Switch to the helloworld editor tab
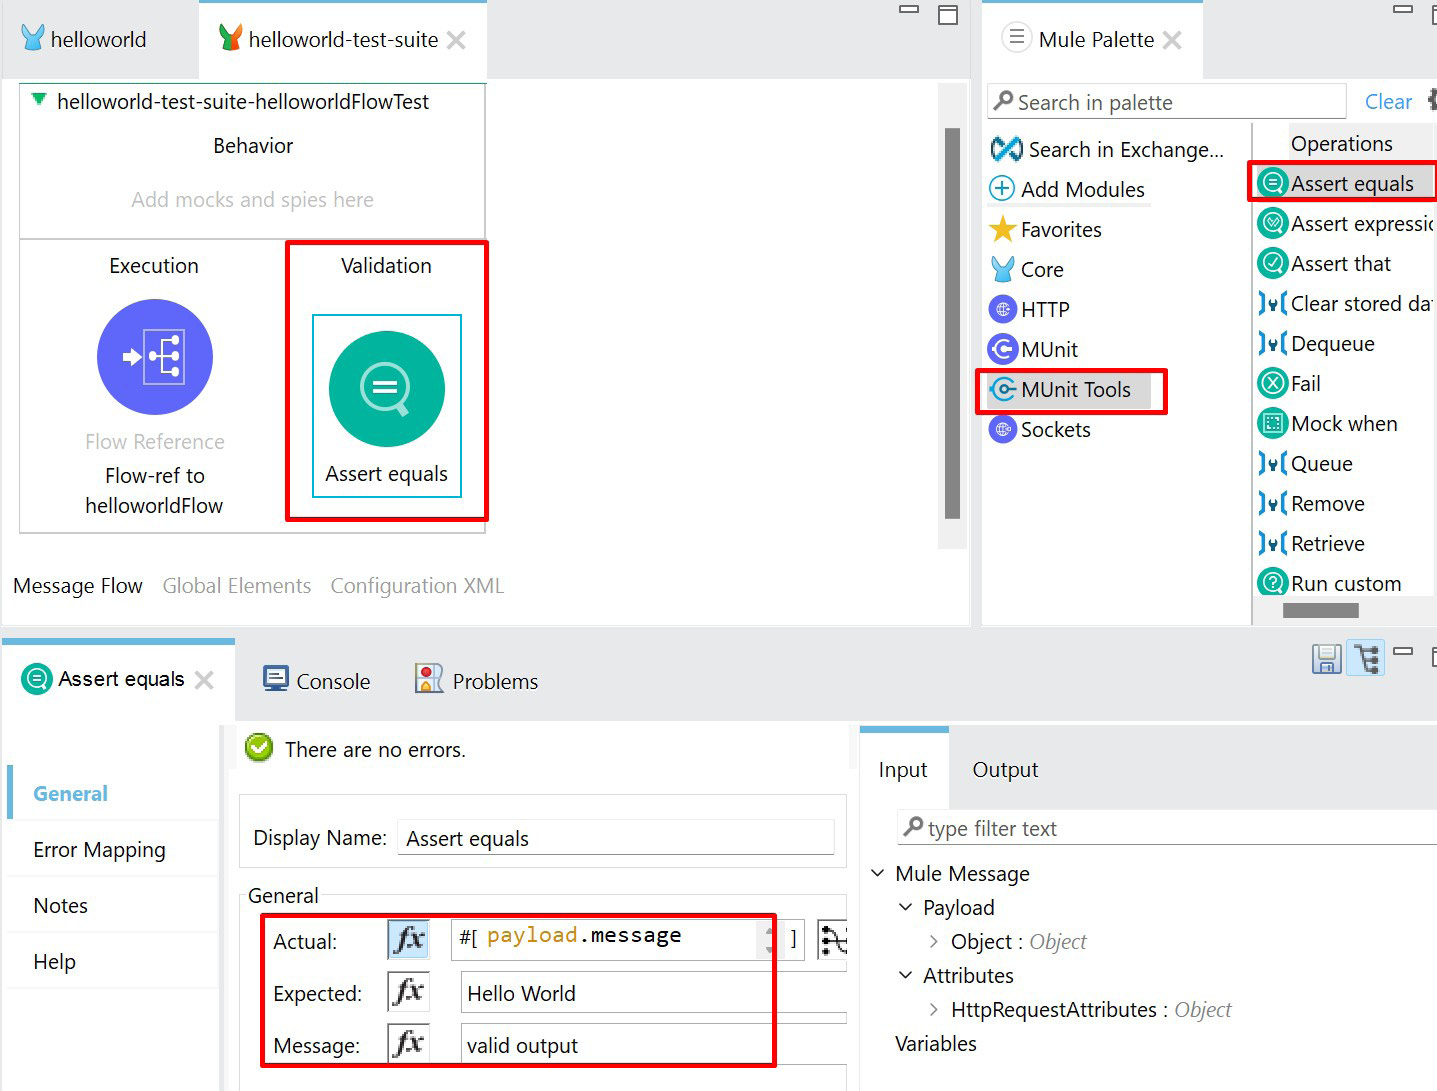1437x1091 pixels. tap(84, 40)
